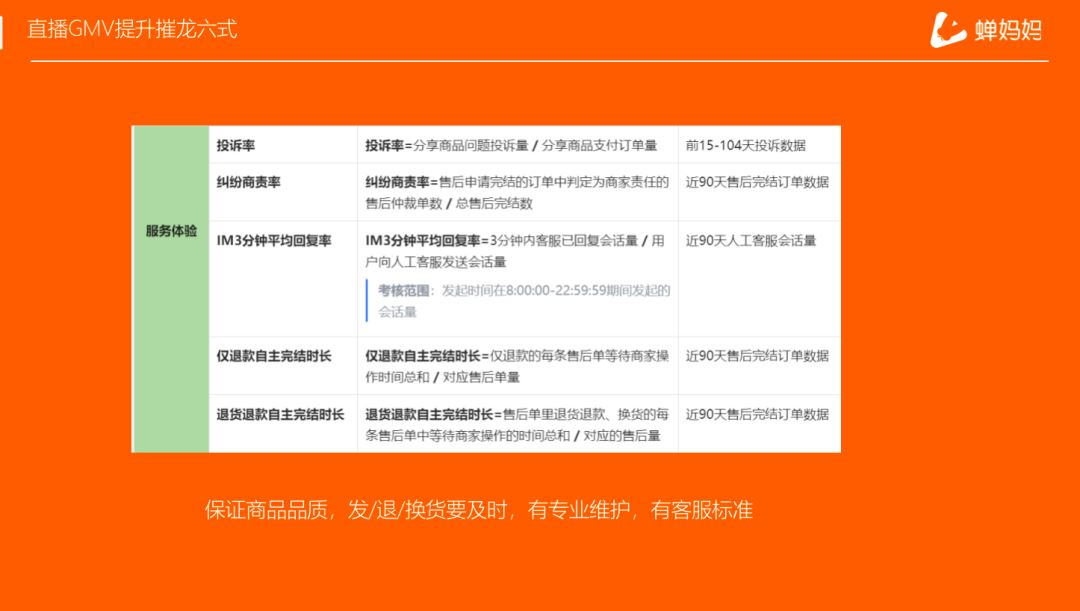Select the 退货退款自主完结时长 metric name cell
This screenshot has height=611, width=1080.
coord(283,423)
